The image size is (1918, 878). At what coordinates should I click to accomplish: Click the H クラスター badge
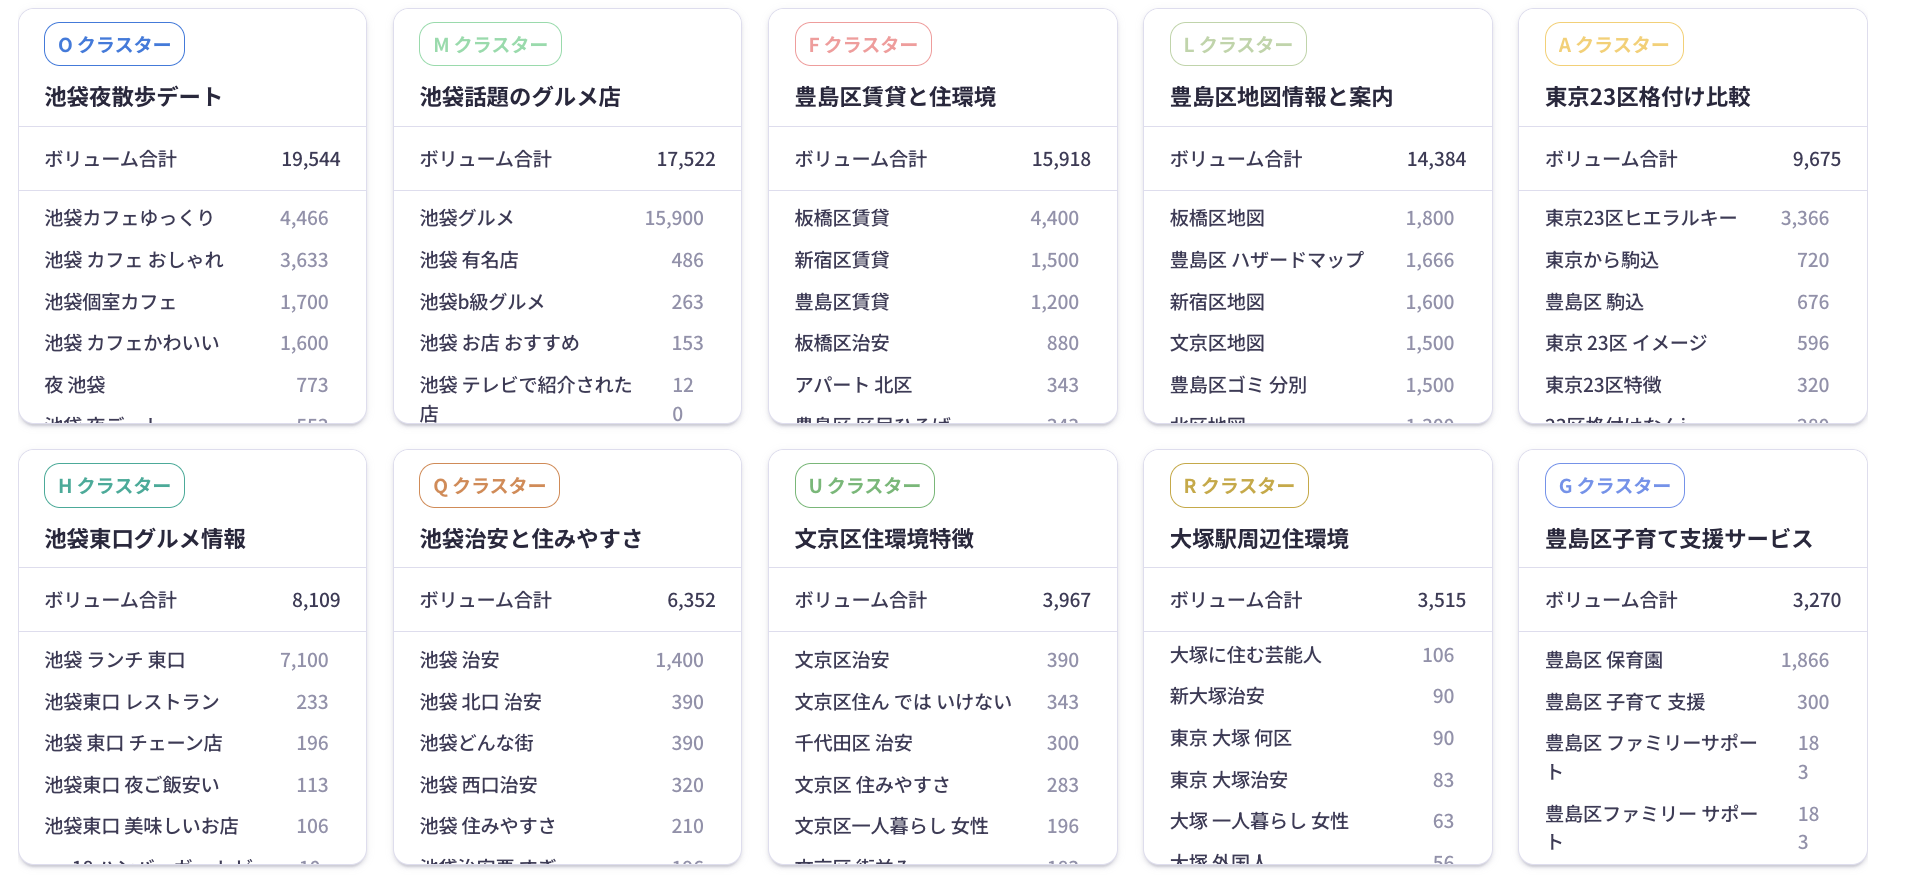[x=114, y=486]
